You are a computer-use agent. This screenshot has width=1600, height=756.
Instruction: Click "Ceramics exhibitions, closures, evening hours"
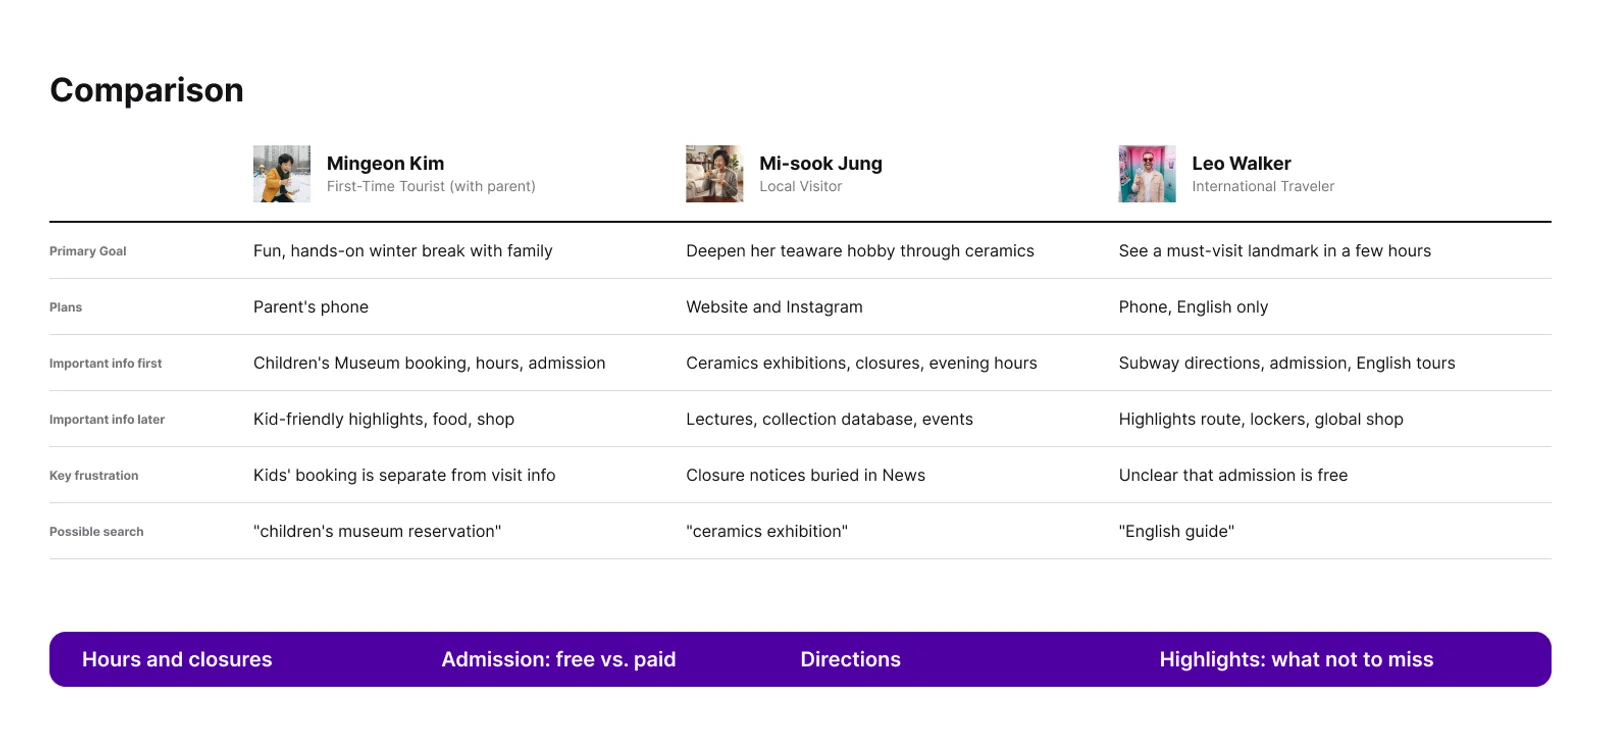pos(862,363)
